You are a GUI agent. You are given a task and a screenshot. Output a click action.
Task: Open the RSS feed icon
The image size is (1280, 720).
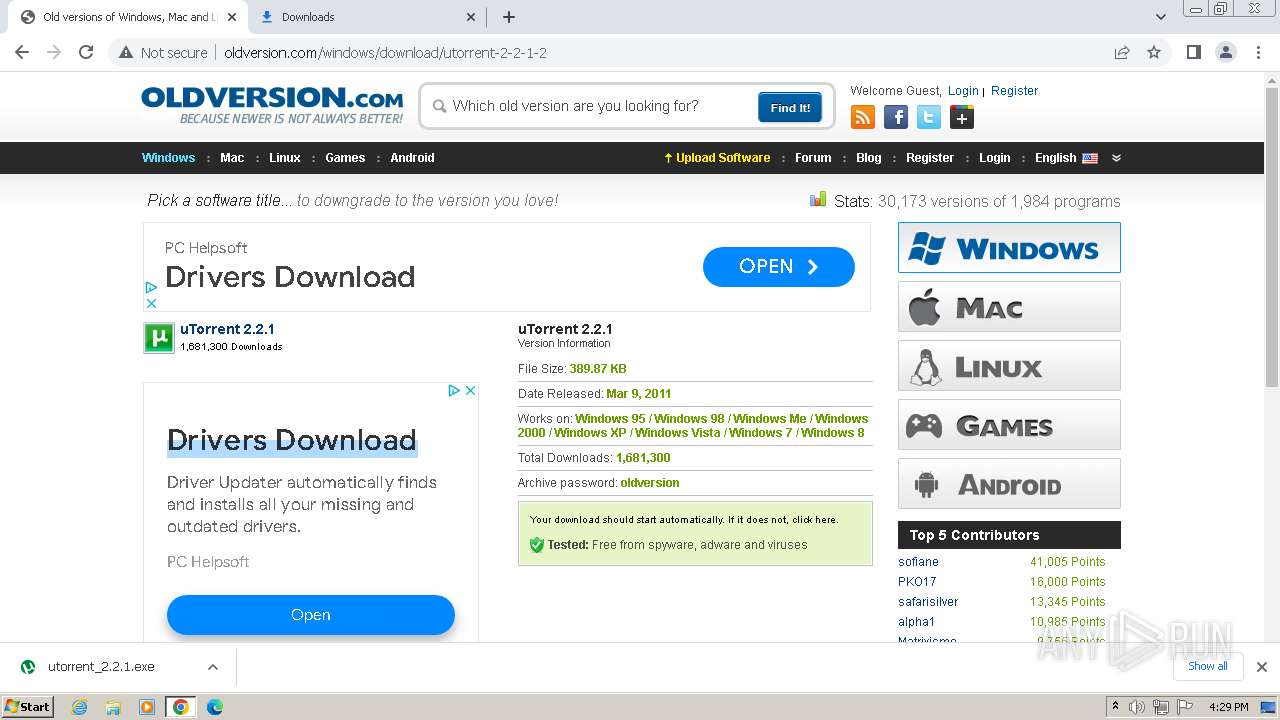tap(862, 118)
